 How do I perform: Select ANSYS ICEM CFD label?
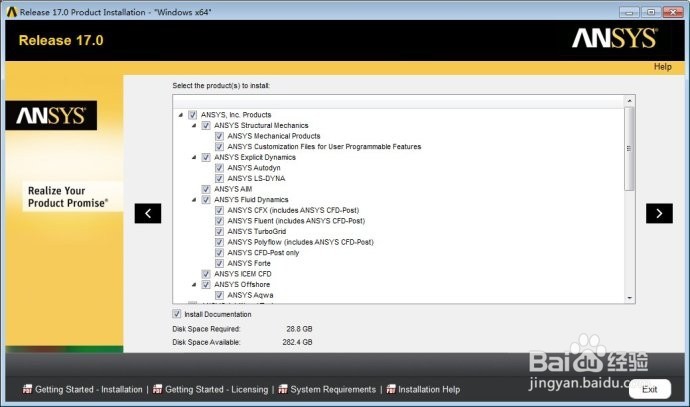pos(242,274)
